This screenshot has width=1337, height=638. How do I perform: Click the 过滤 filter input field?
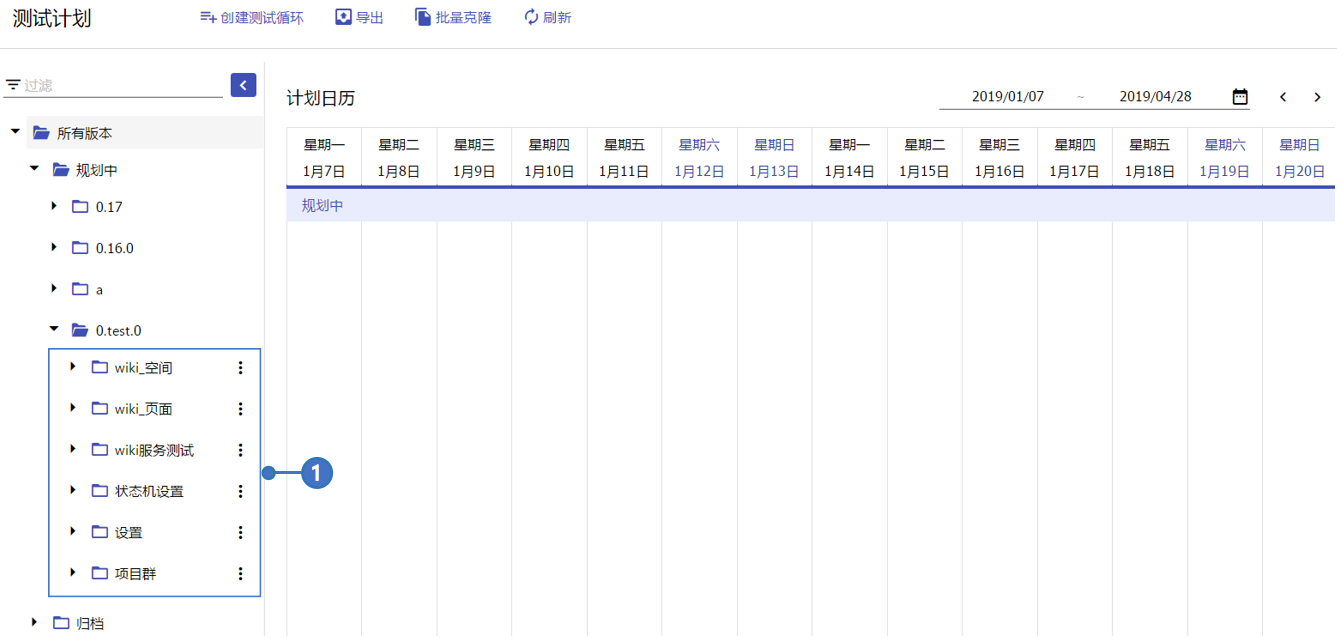click(120, 86)
